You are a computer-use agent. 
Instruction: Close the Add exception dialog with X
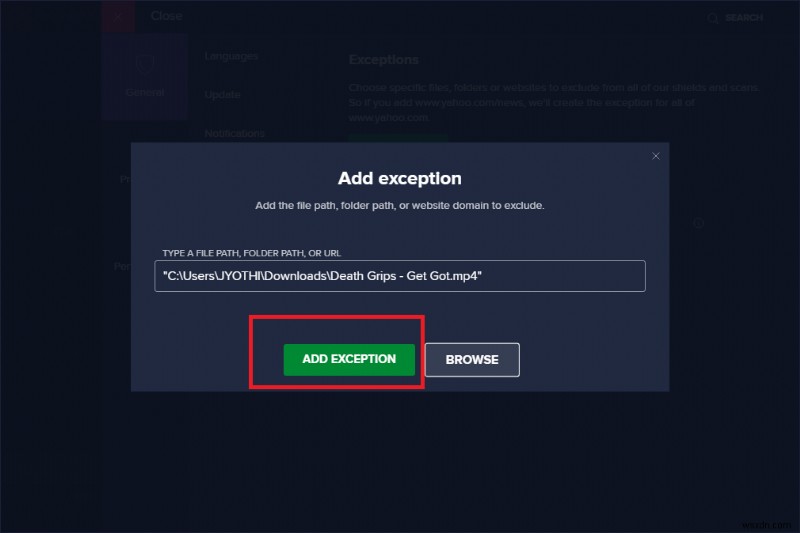coord(656,156)
